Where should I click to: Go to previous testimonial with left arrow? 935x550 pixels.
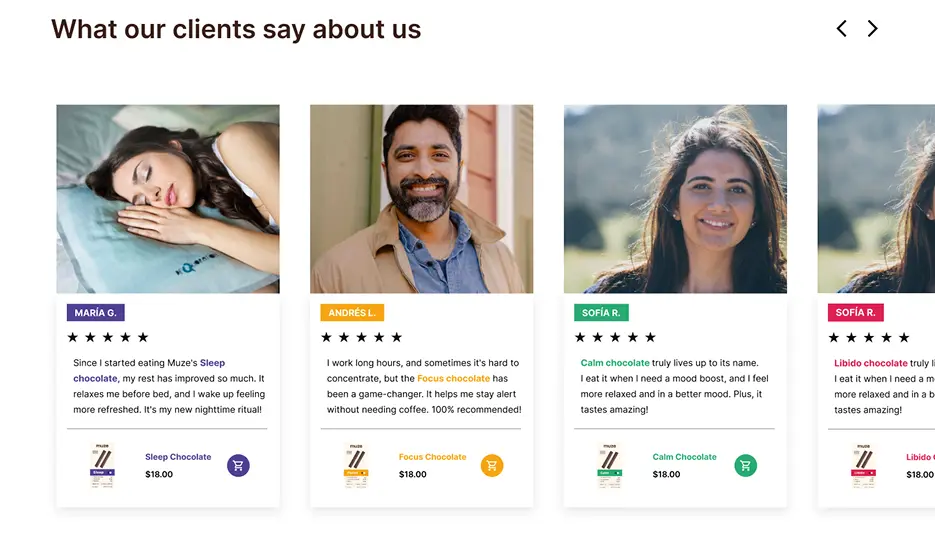coord(841,29)
